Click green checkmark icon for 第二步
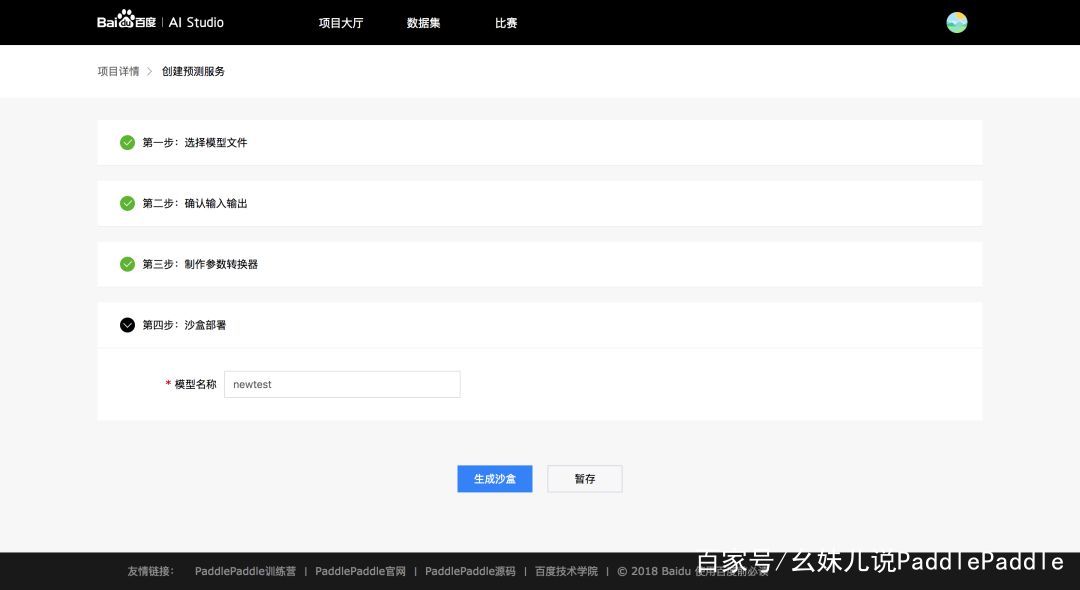 127,203
